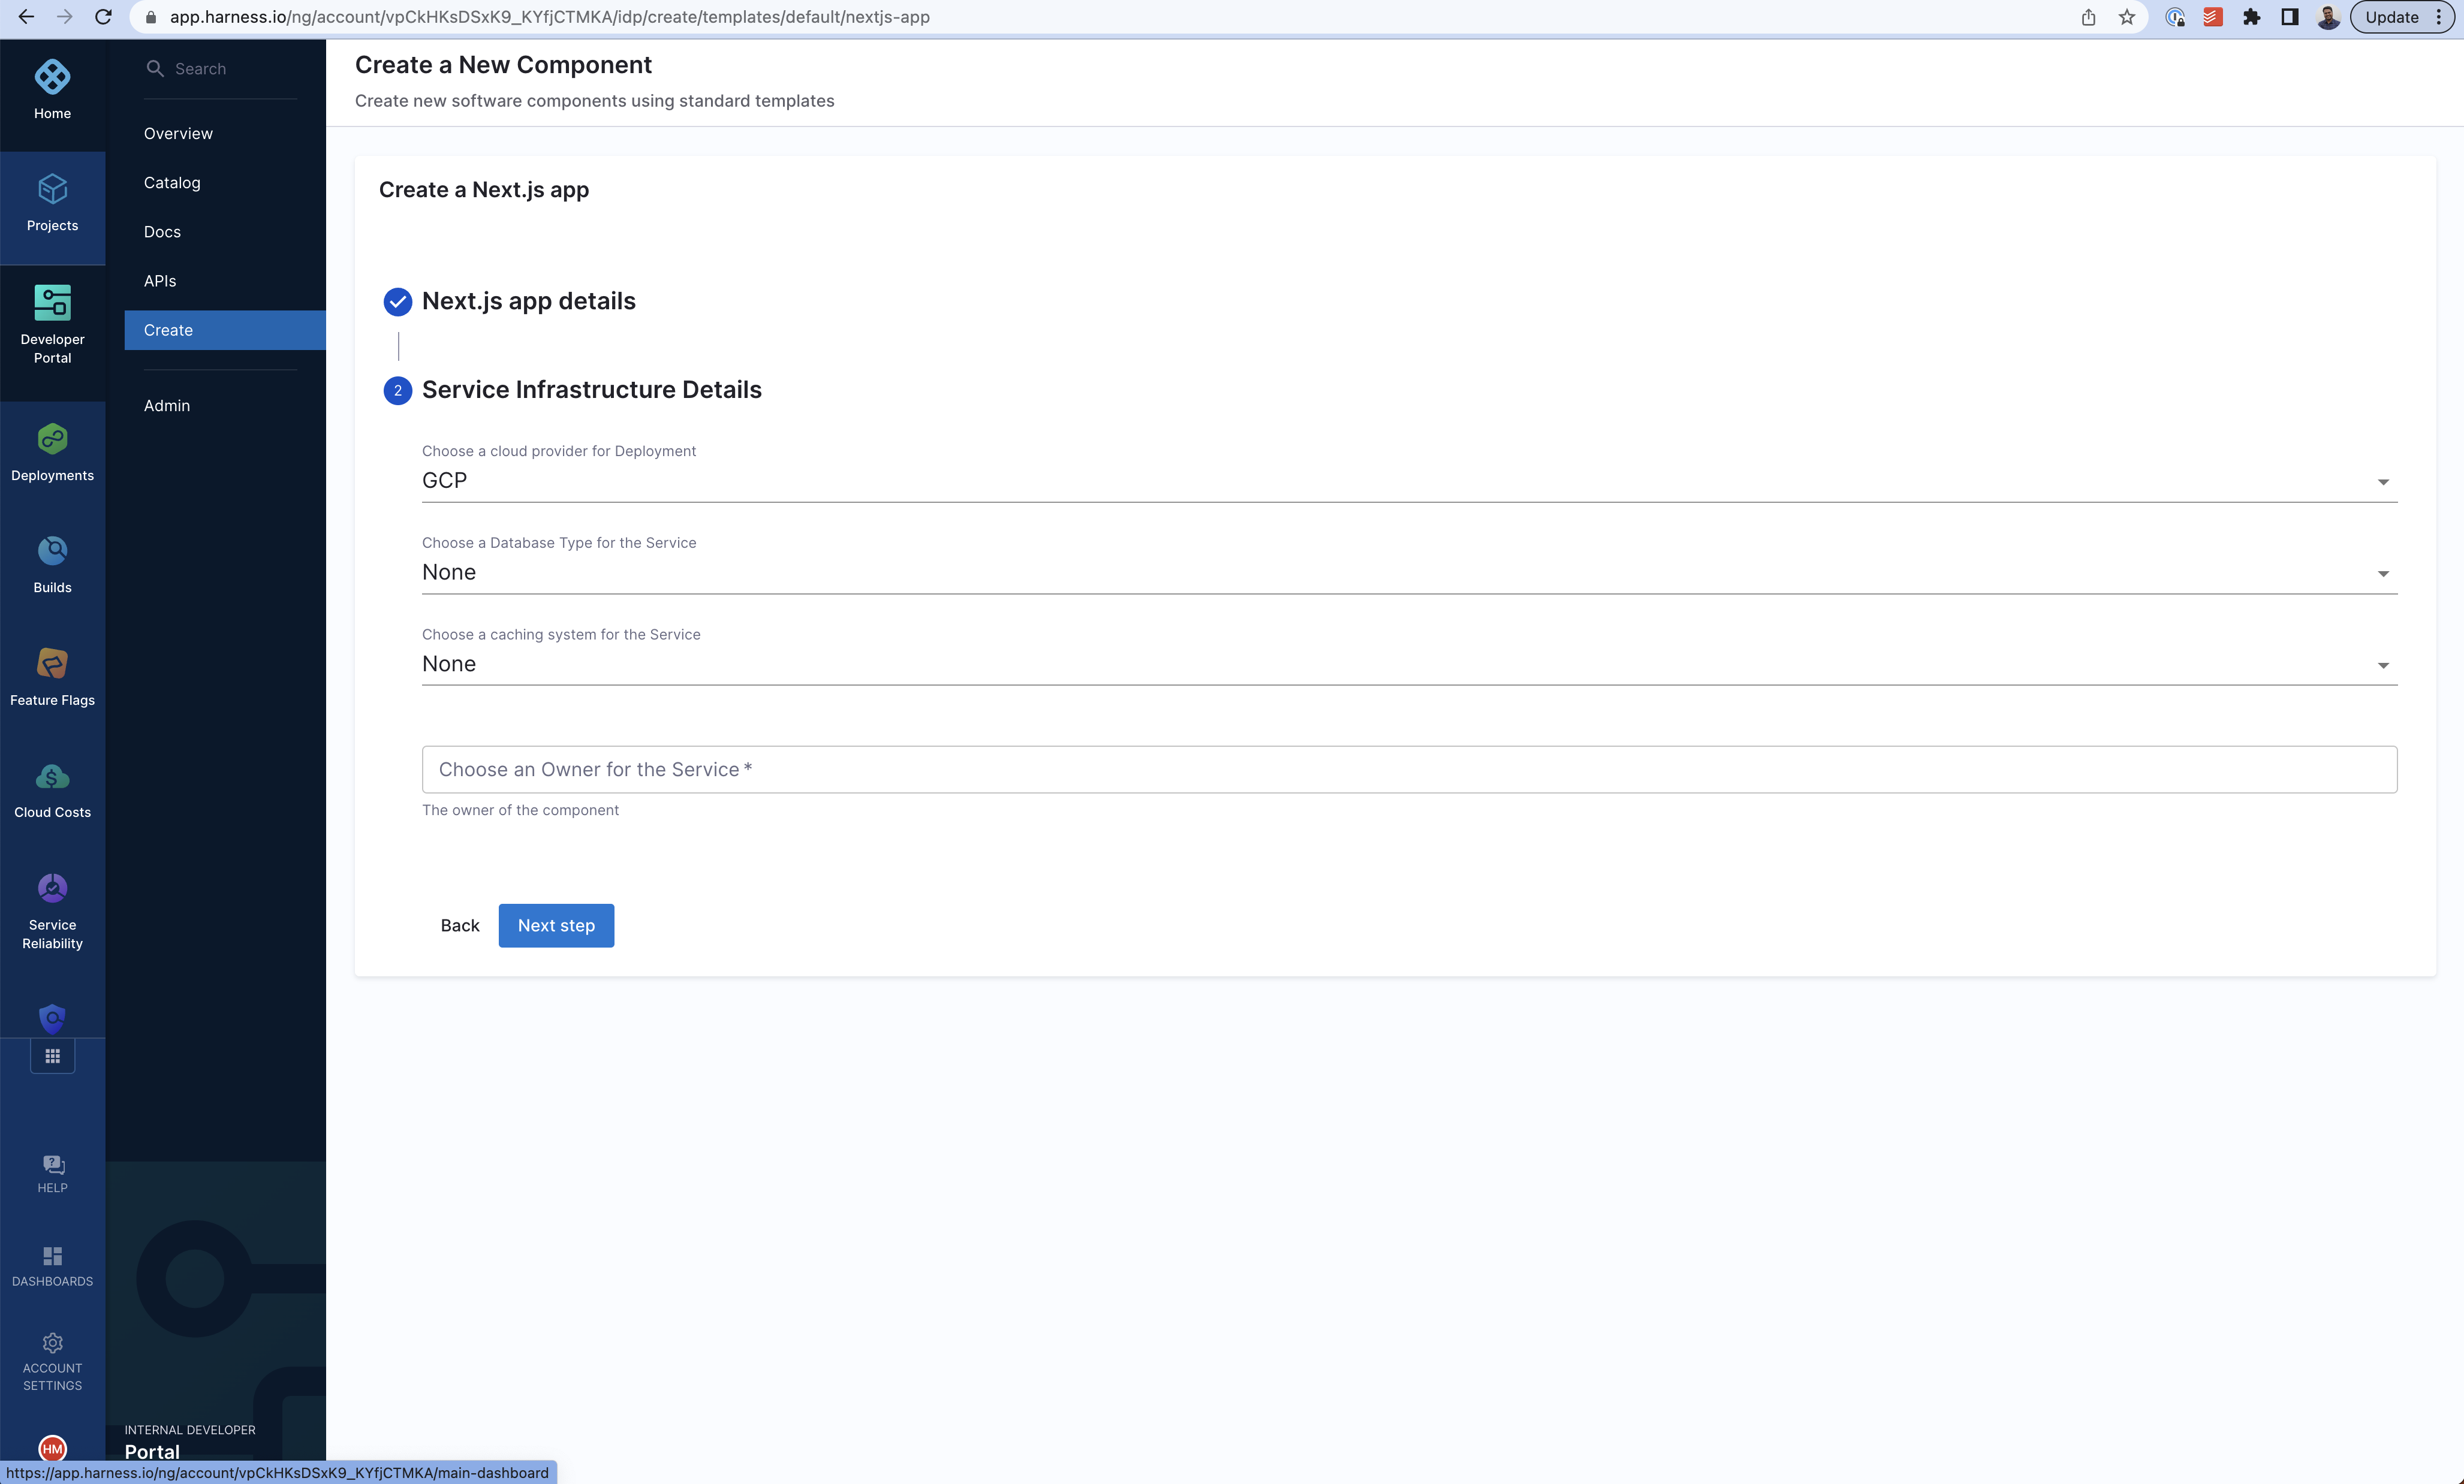Screen dimensions: 2464x1484
Task: Open the Dashboards icon
Action: 52,1256
